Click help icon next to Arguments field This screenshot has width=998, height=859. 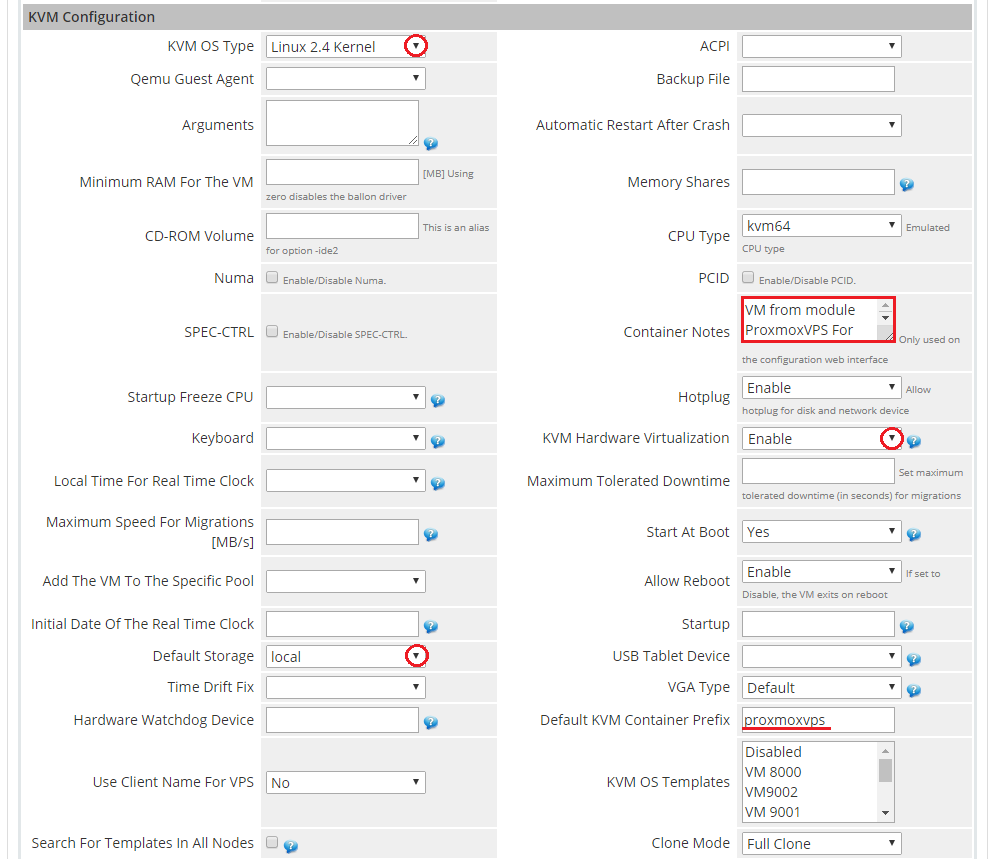(431, 143)
